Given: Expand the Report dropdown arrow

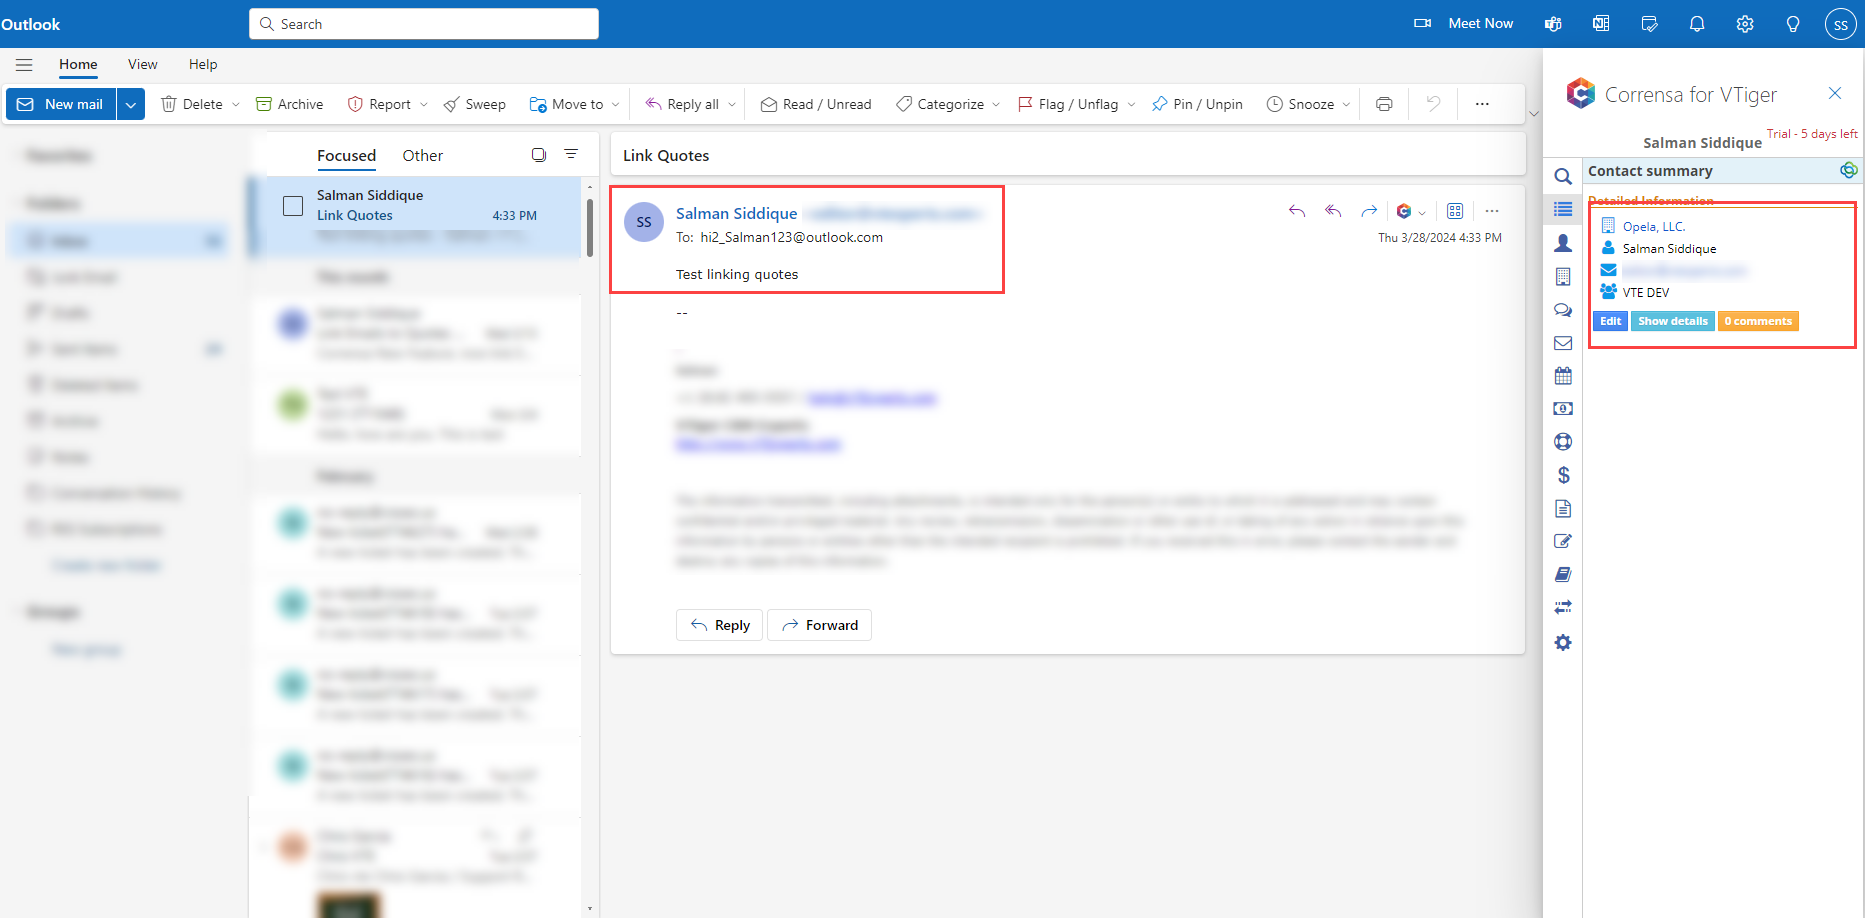Looking at the screenshot, I should click(424, 104).
